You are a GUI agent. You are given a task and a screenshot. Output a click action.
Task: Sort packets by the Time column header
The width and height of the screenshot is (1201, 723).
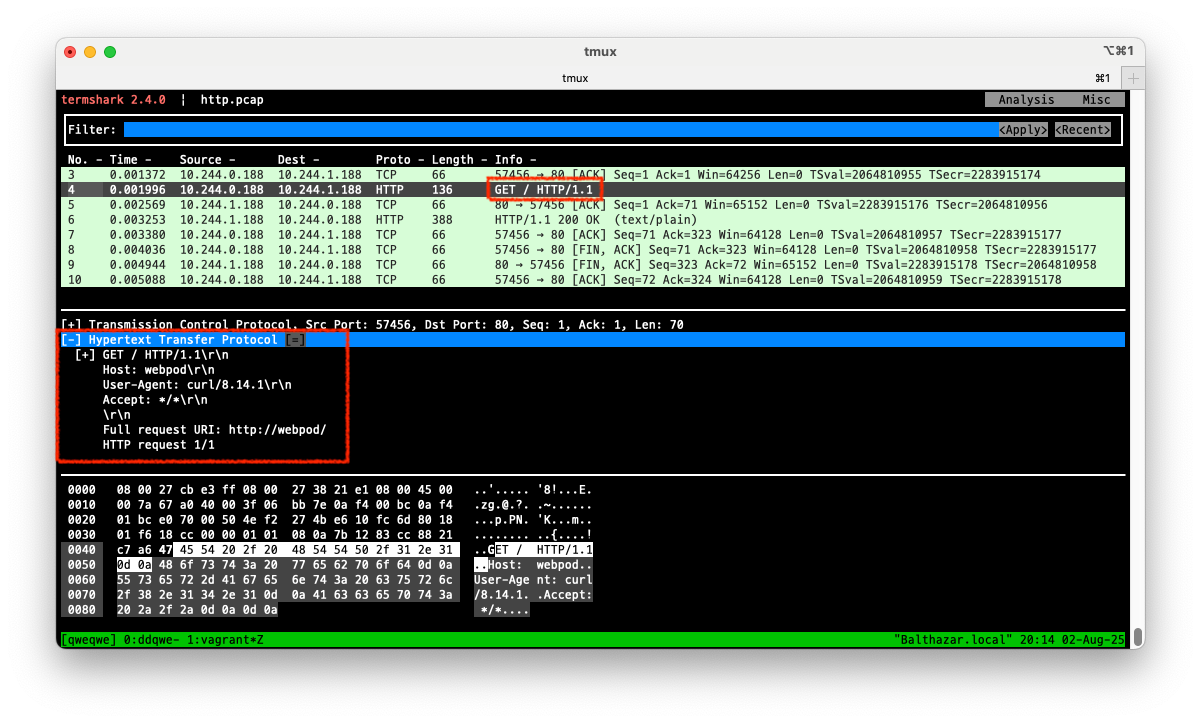(x=130, y=160)
